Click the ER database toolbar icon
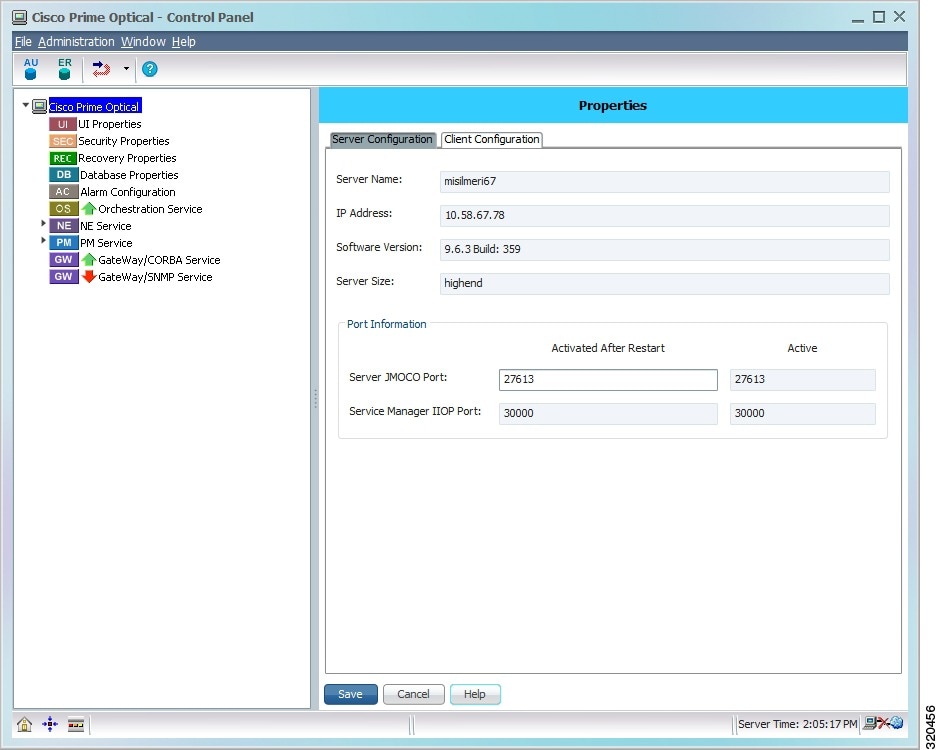The height and width of the screenshot is (750, 936). click(64, 69)
